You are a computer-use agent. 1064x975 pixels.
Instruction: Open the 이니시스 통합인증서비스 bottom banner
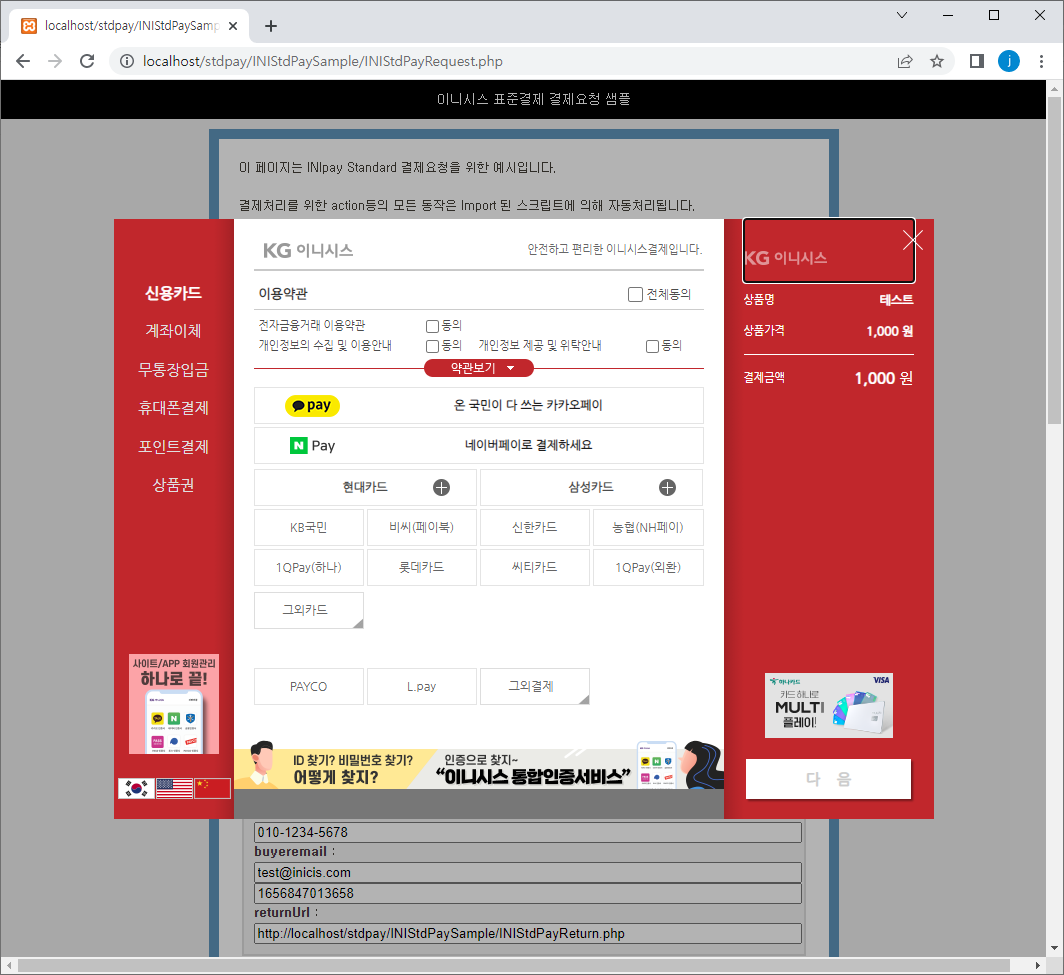478,765
